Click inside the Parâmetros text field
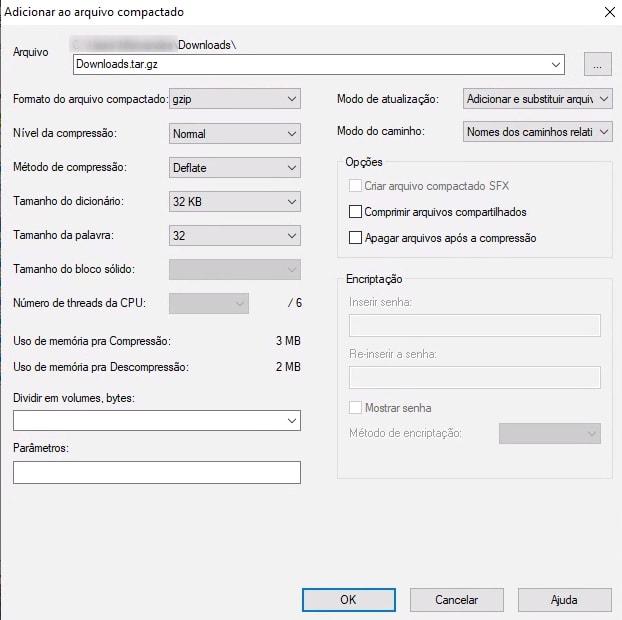 pos(157,473)
